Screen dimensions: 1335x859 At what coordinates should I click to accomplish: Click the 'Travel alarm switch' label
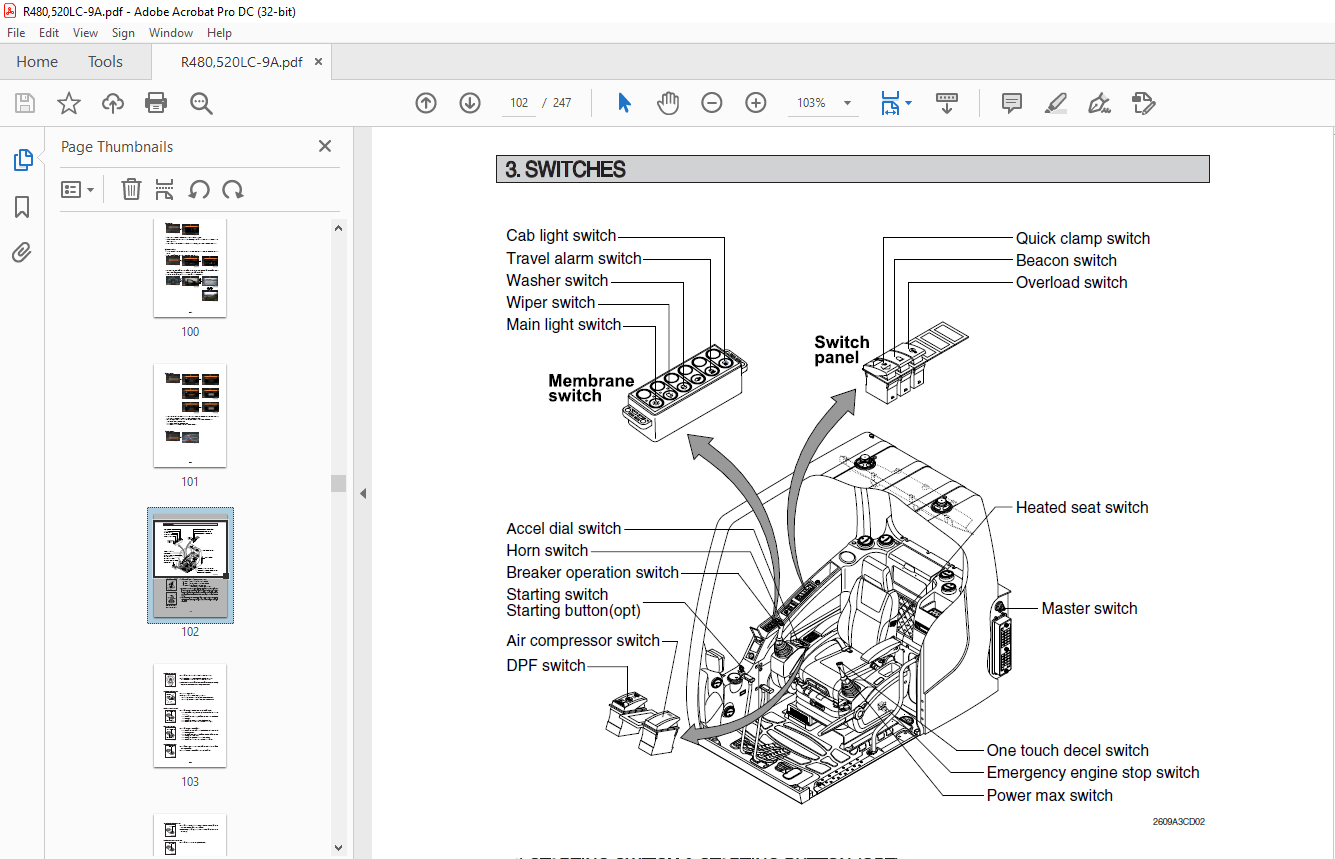(574, 258)
